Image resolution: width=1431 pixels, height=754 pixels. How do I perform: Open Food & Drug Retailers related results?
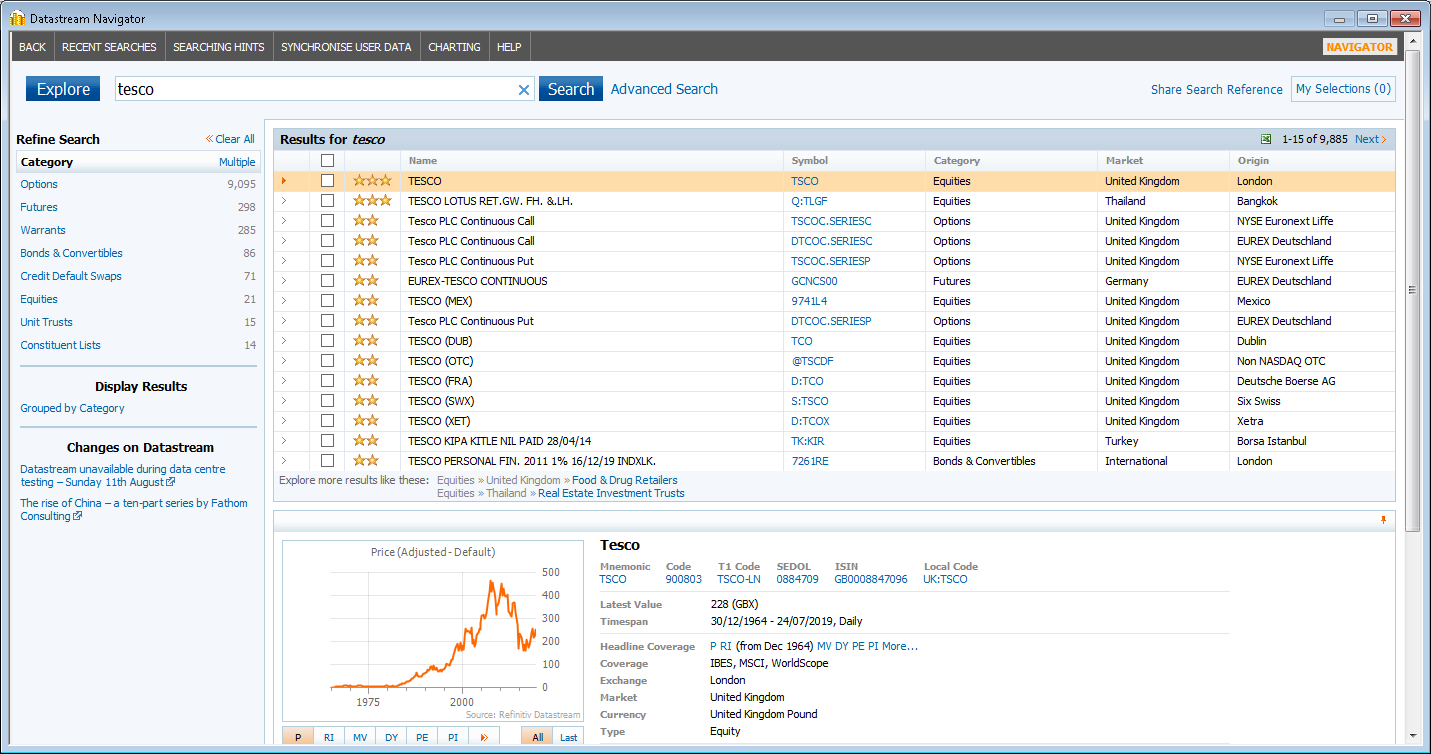coord(625,480)
